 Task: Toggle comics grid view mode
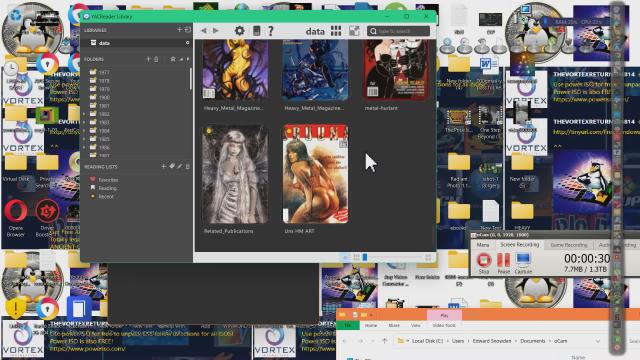336,31
